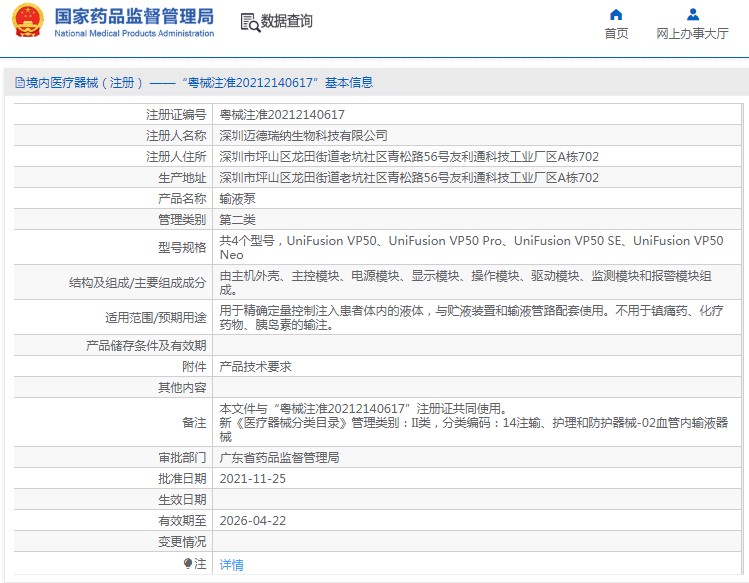Select the 第二类 category value
Viewport: 749px width, 583px height.
(x=237, y=220)
